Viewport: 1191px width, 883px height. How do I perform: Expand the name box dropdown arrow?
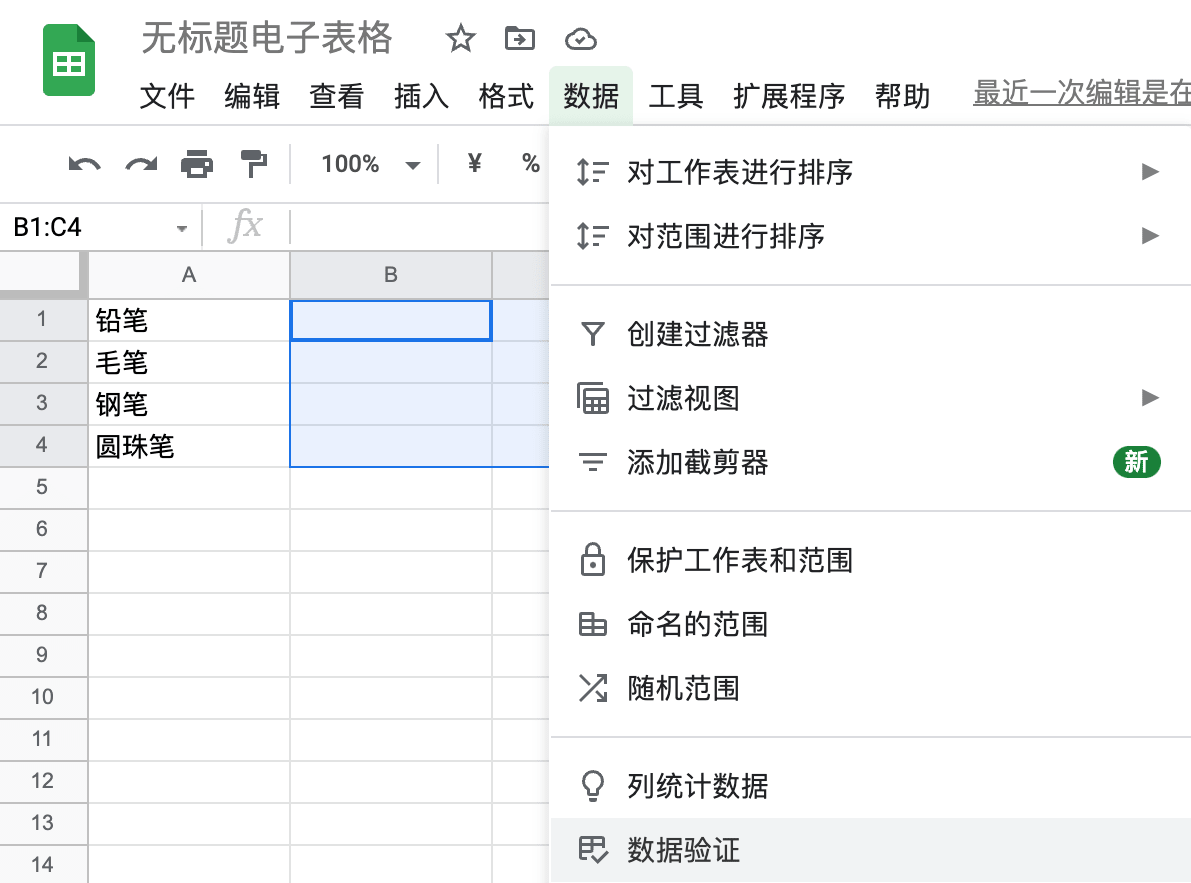coord(182,228)
